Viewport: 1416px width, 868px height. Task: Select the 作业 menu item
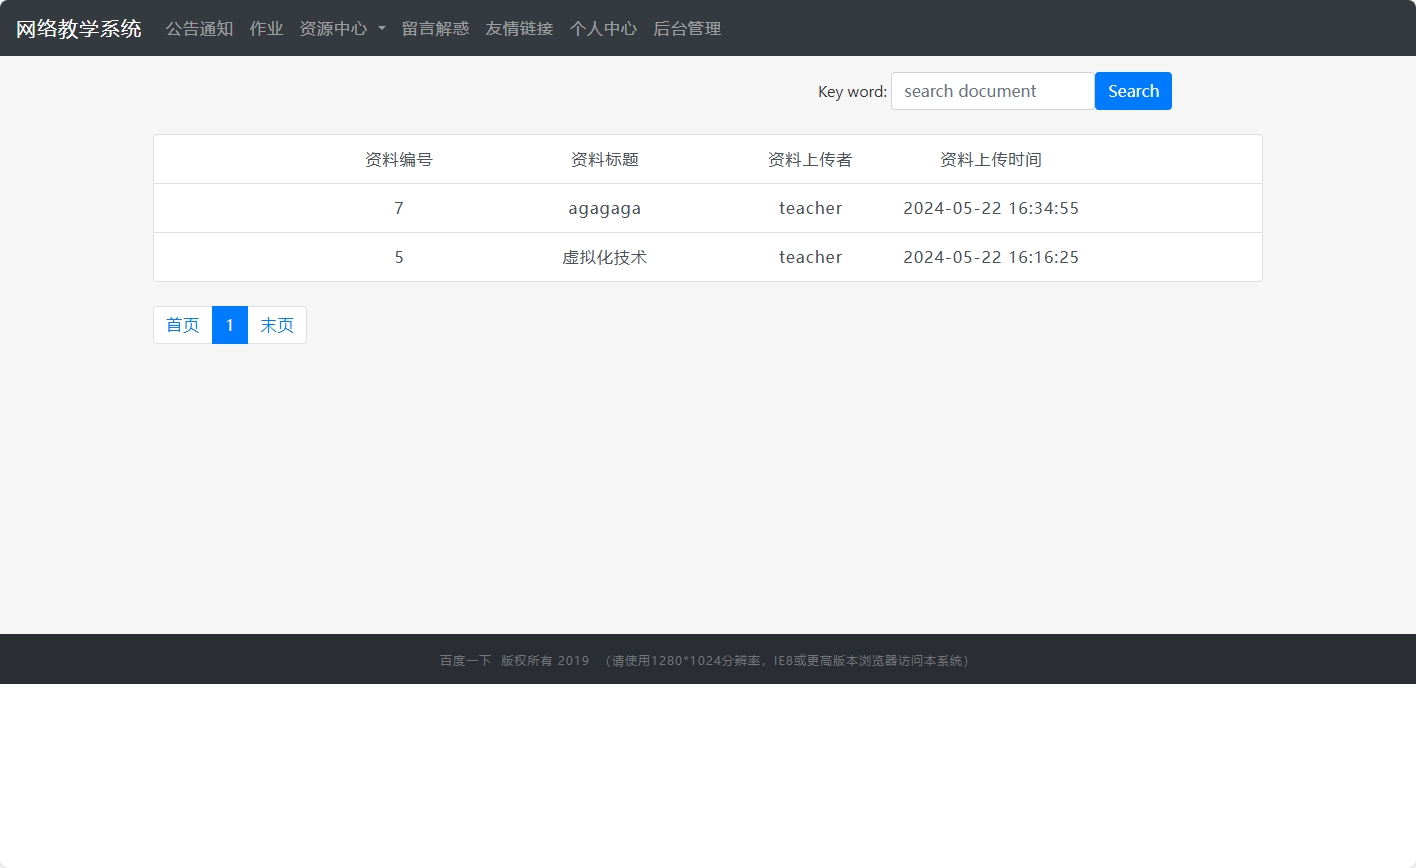266,28
